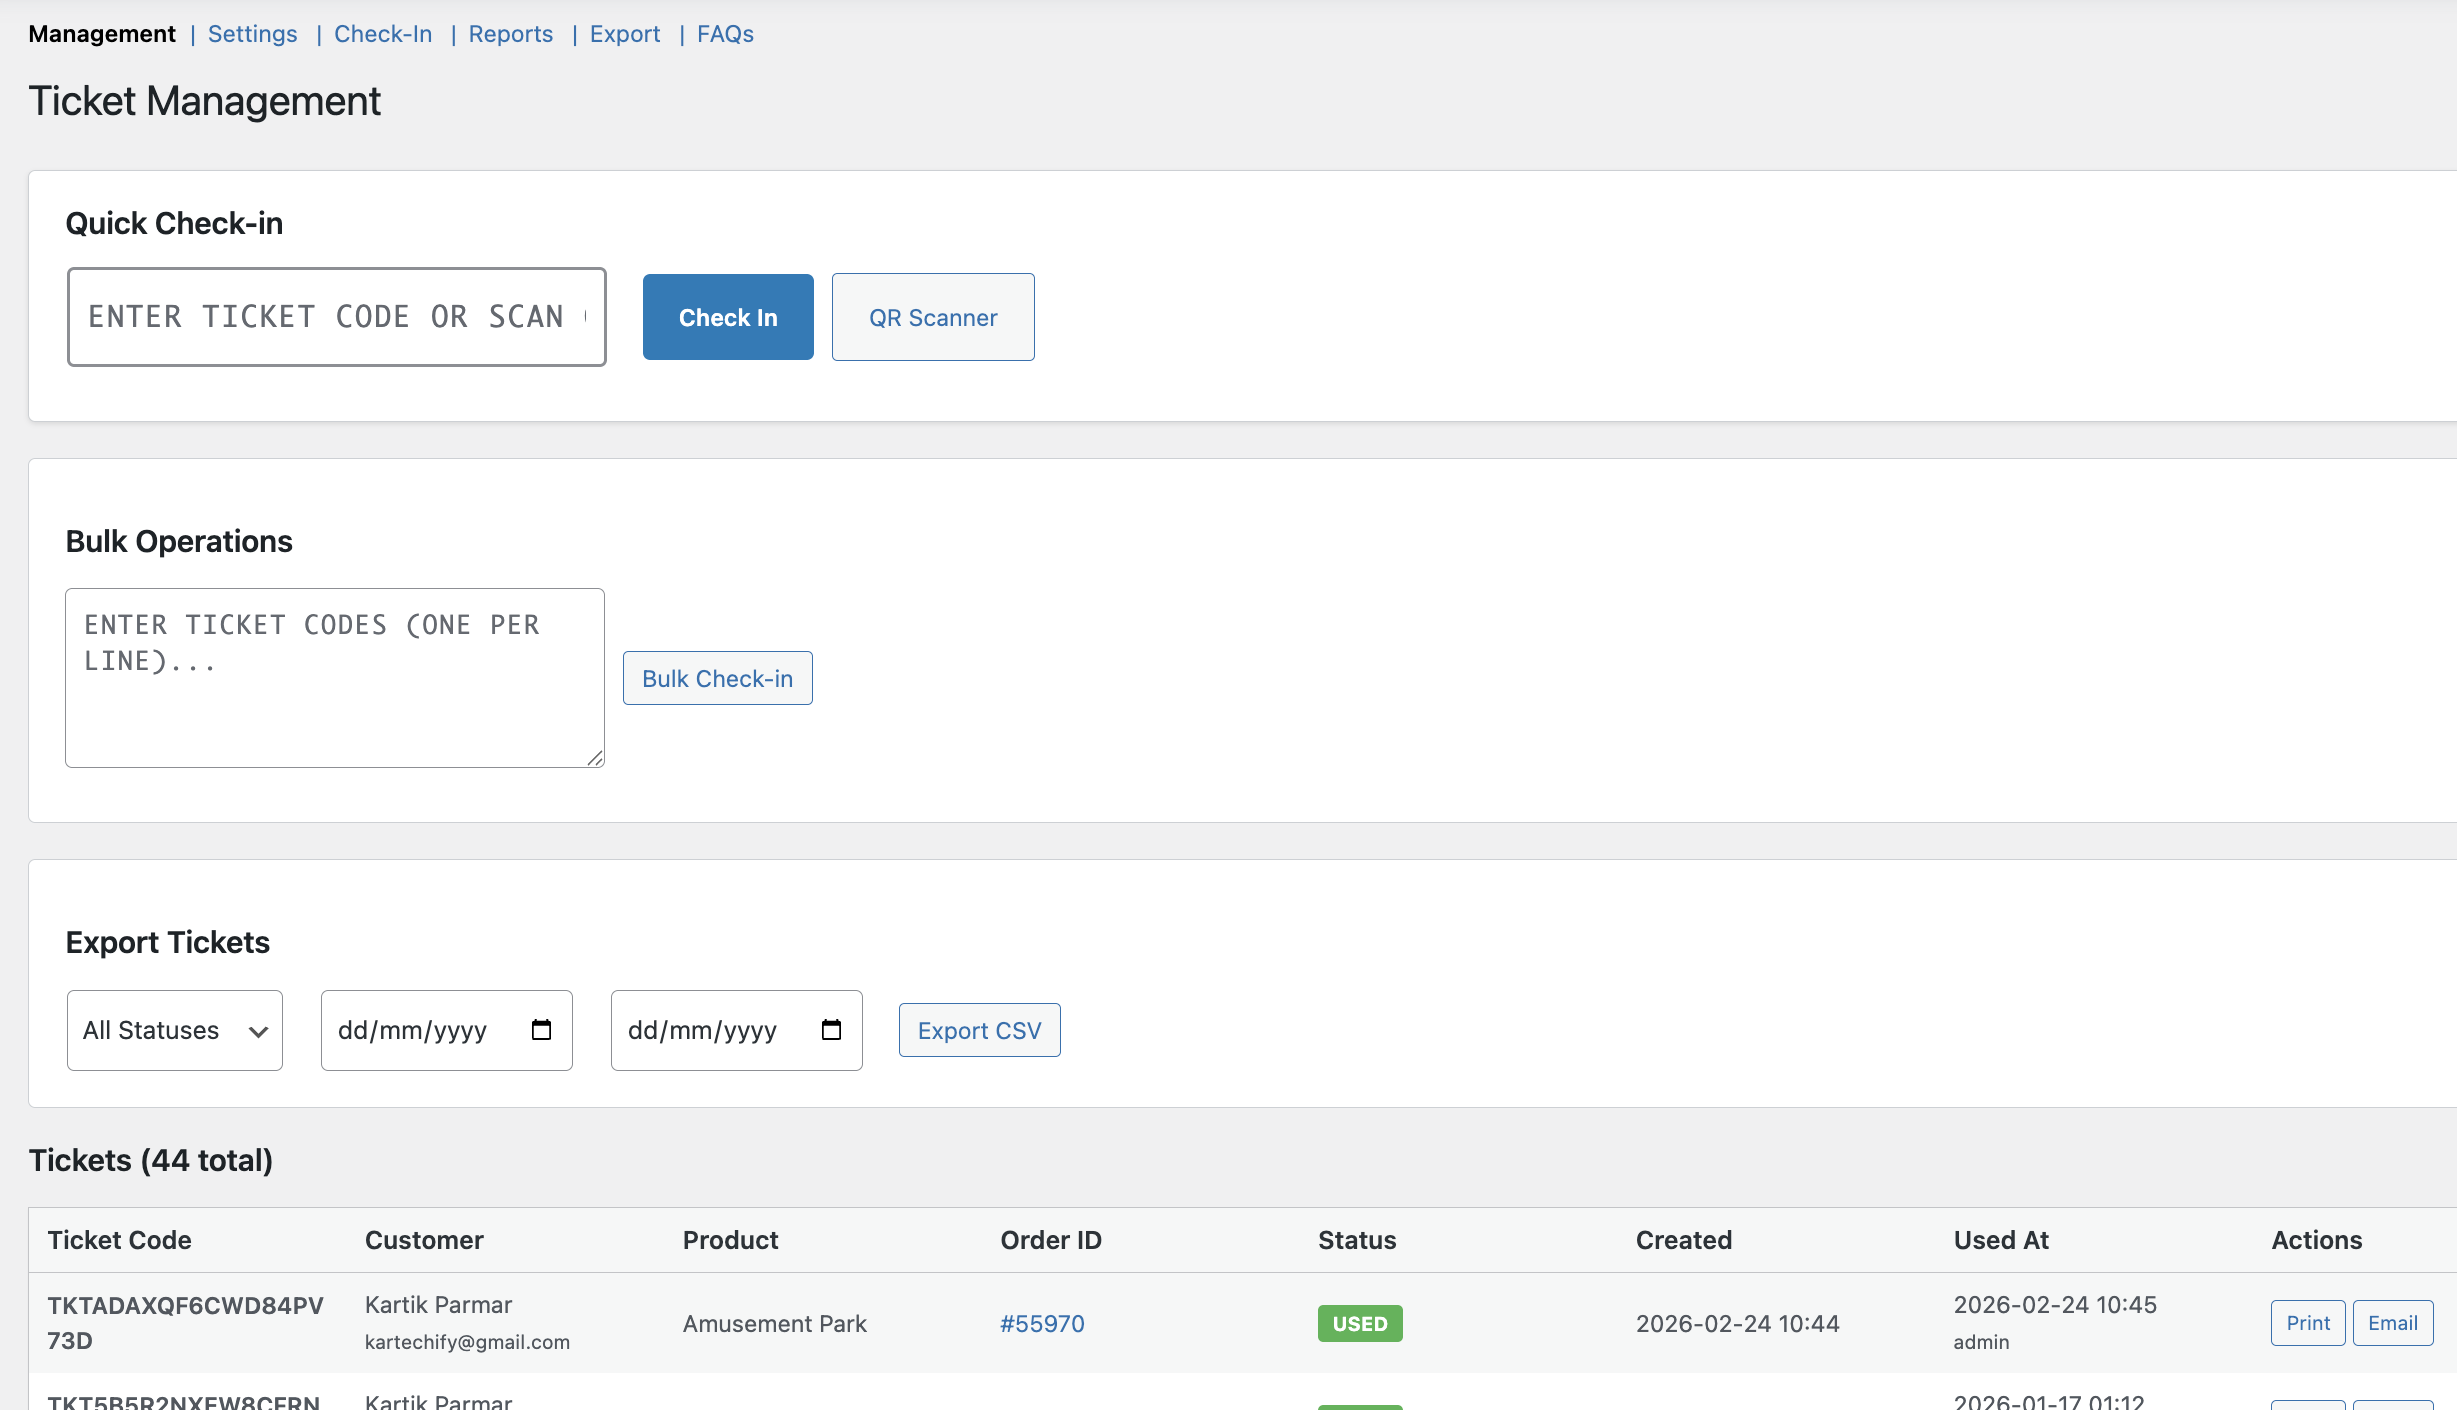Open the end date calendar picker icon
Viewport: 2457px width, 1410px height.
point(831,1030)
